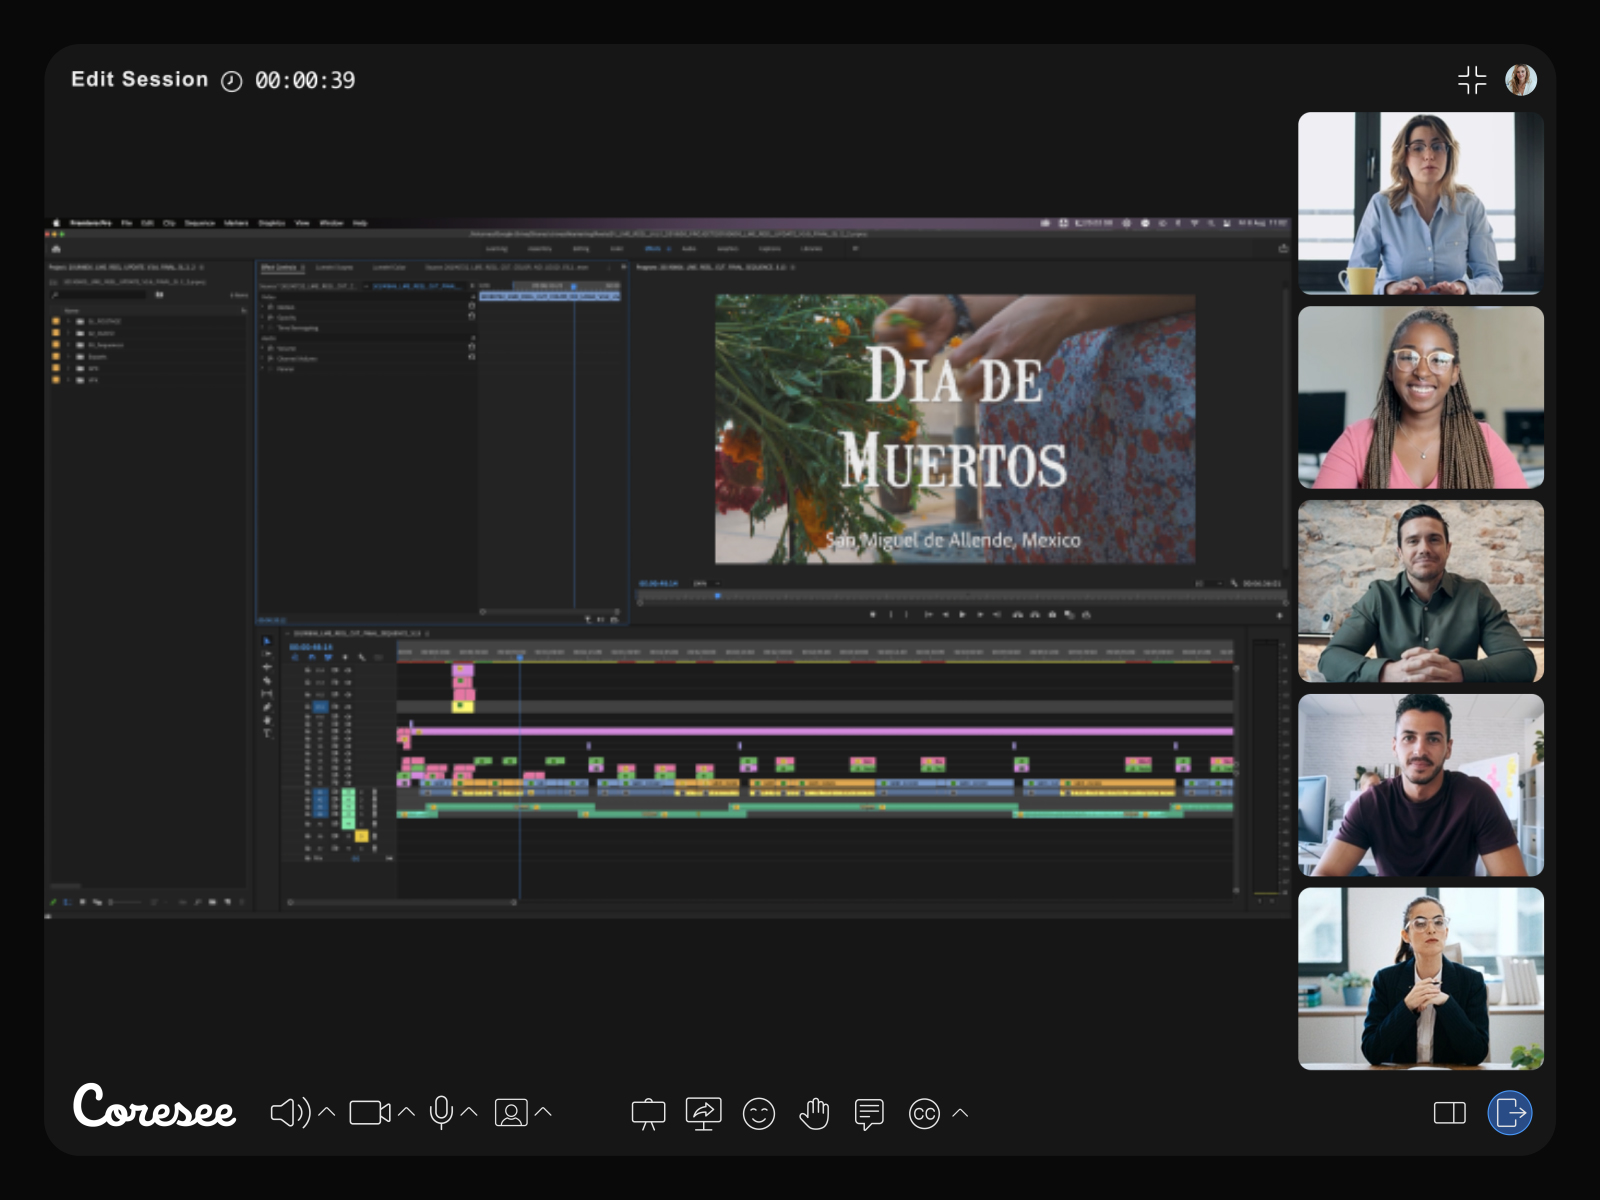
Task: Toggle closed captions with the CC icon
Action: pyautogui.click(x=924, y=1113)
